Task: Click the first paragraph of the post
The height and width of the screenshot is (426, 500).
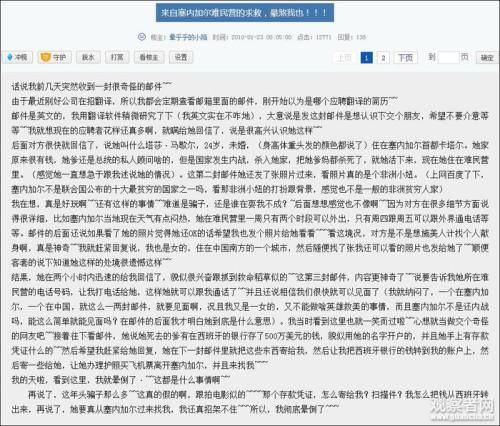Action: point(91,87)
